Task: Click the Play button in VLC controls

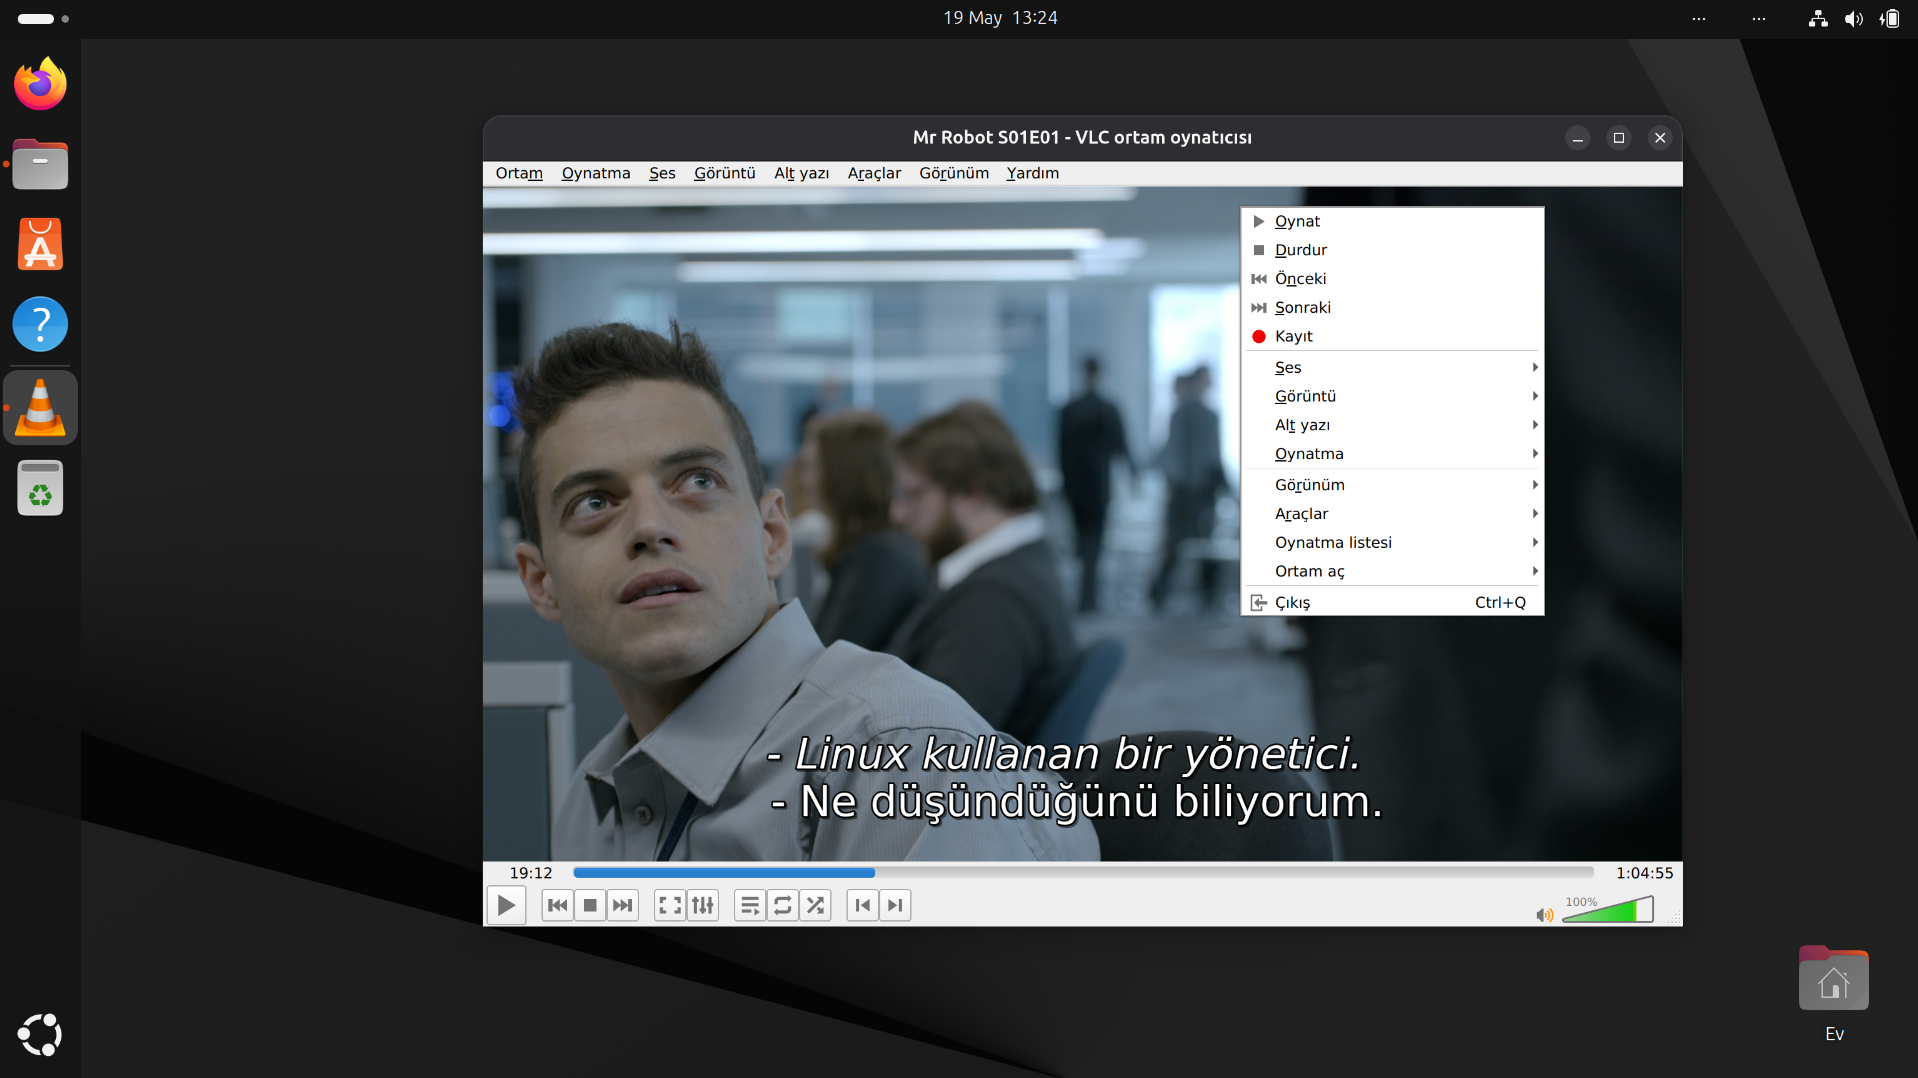Action: [x=506, y=905]
